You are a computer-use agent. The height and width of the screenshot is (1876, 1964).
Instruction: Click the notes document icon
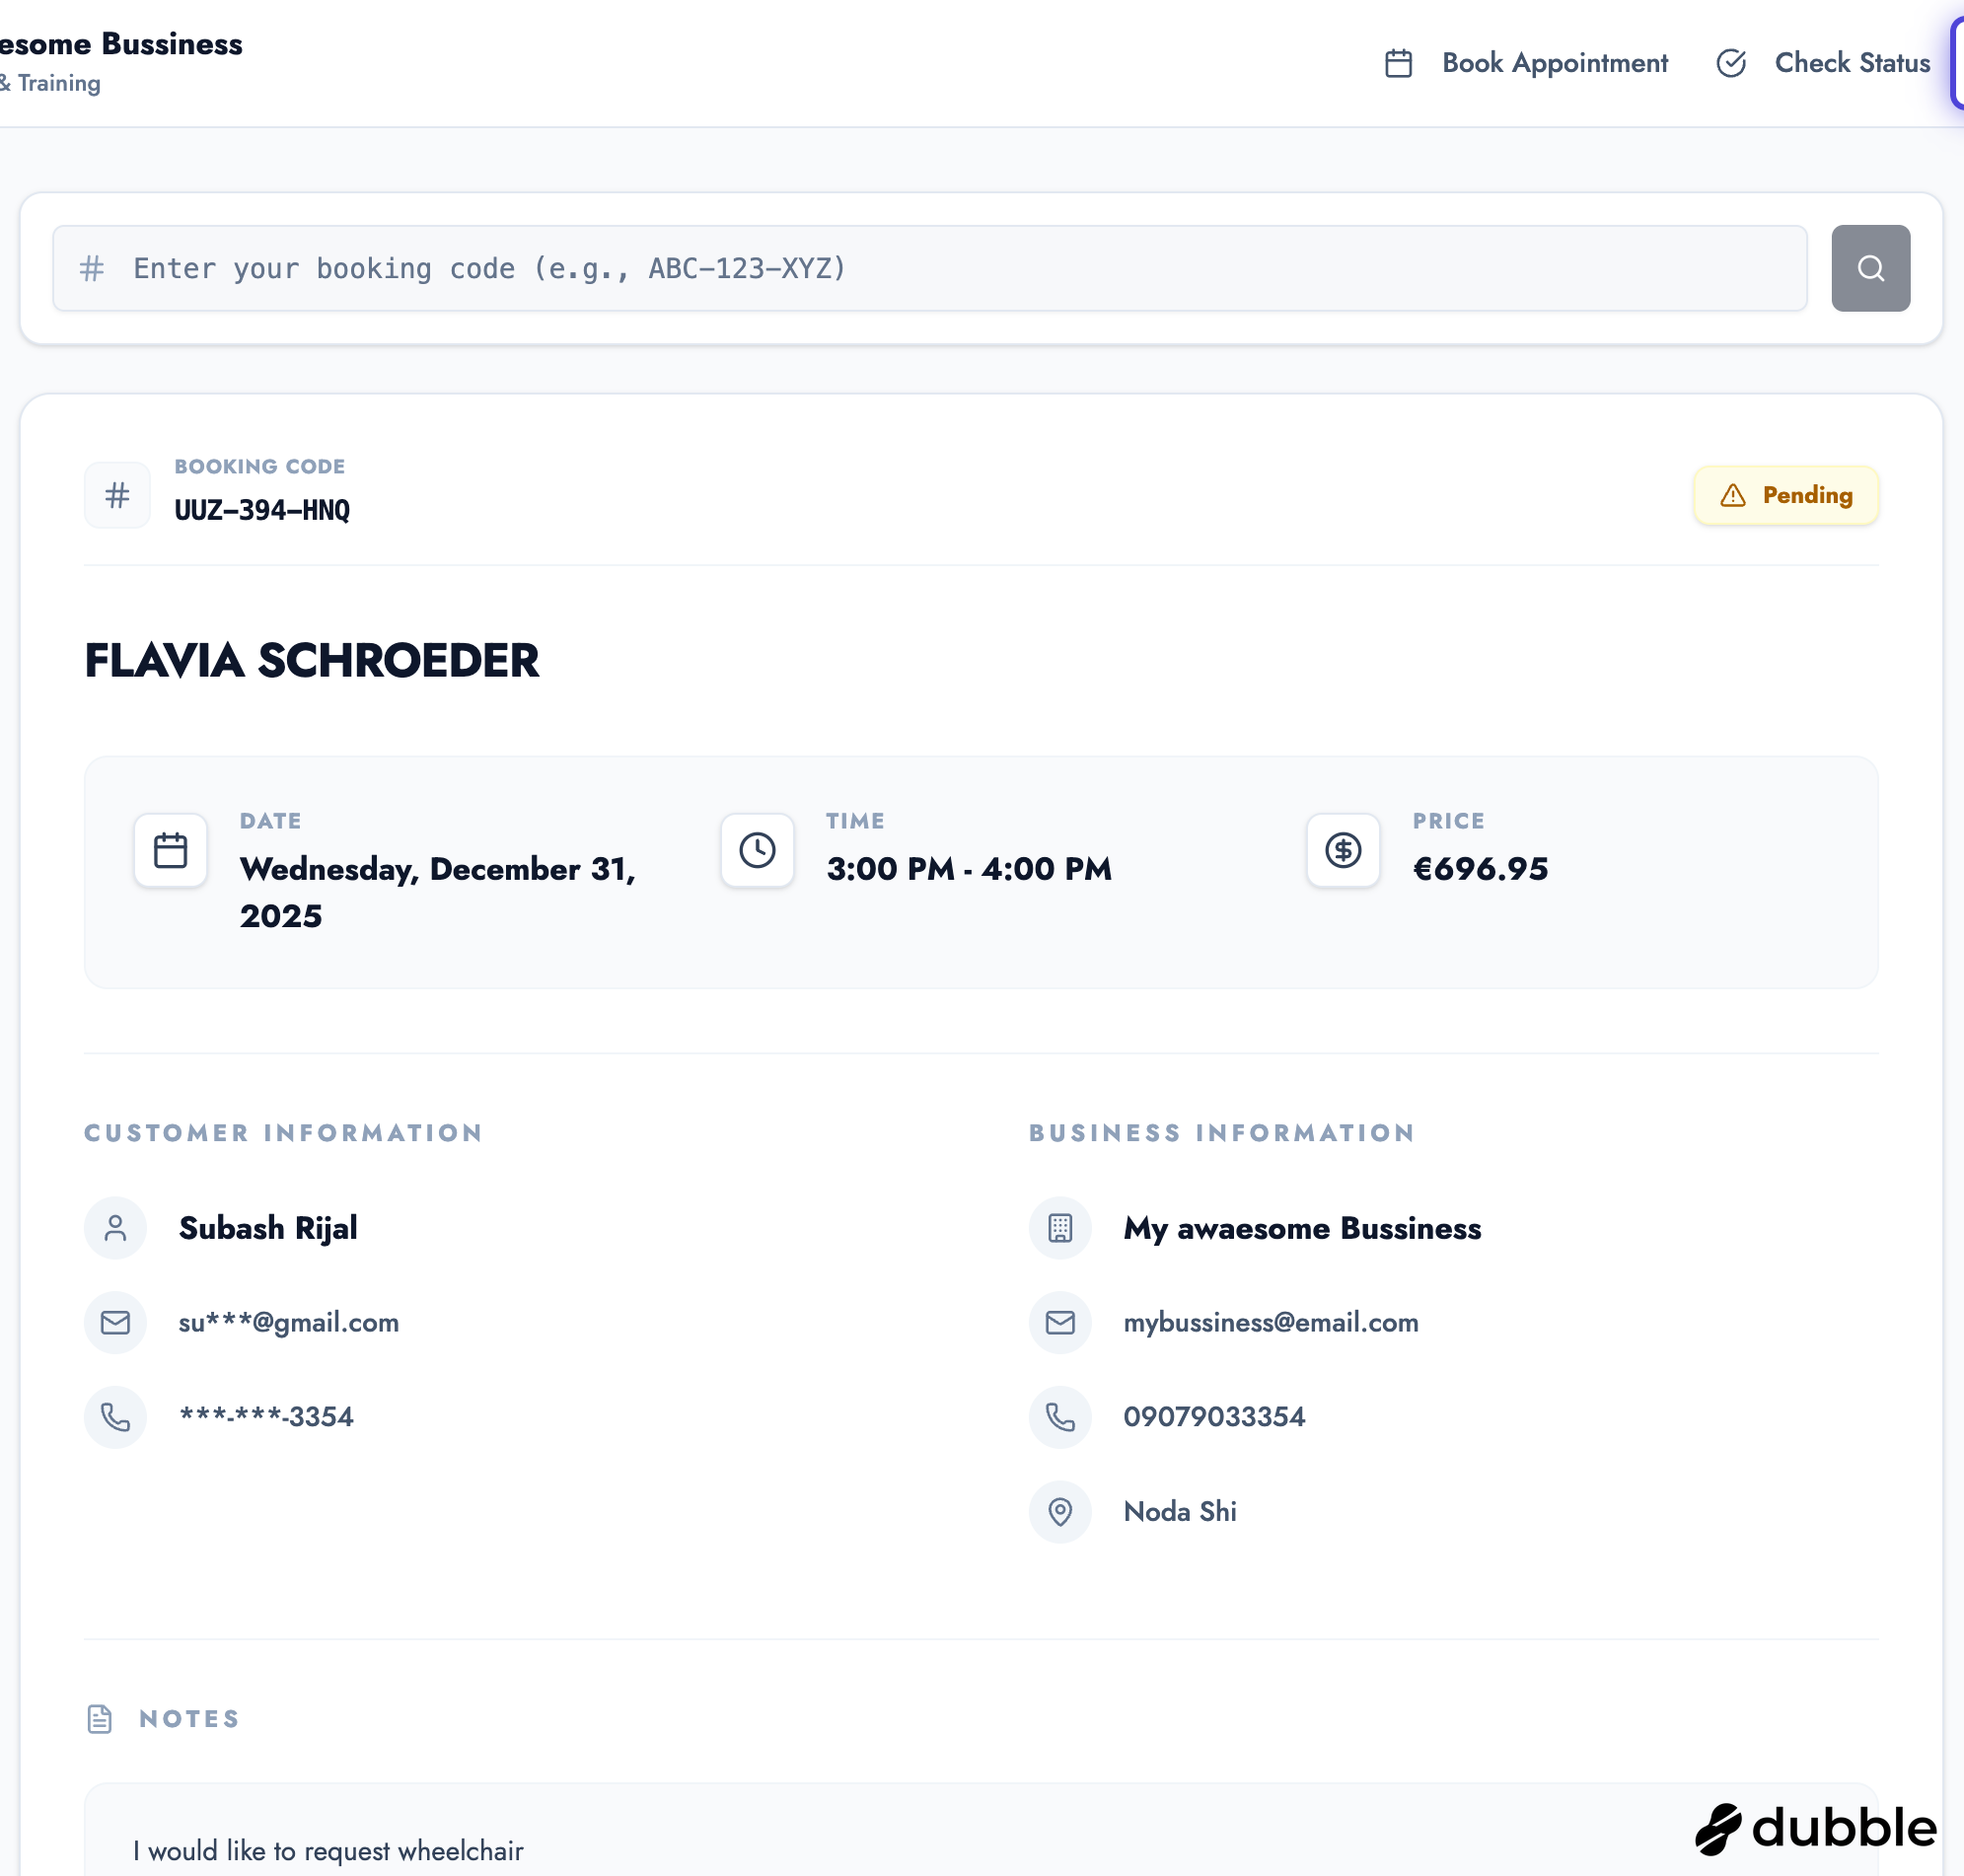tap(98, 1718)
